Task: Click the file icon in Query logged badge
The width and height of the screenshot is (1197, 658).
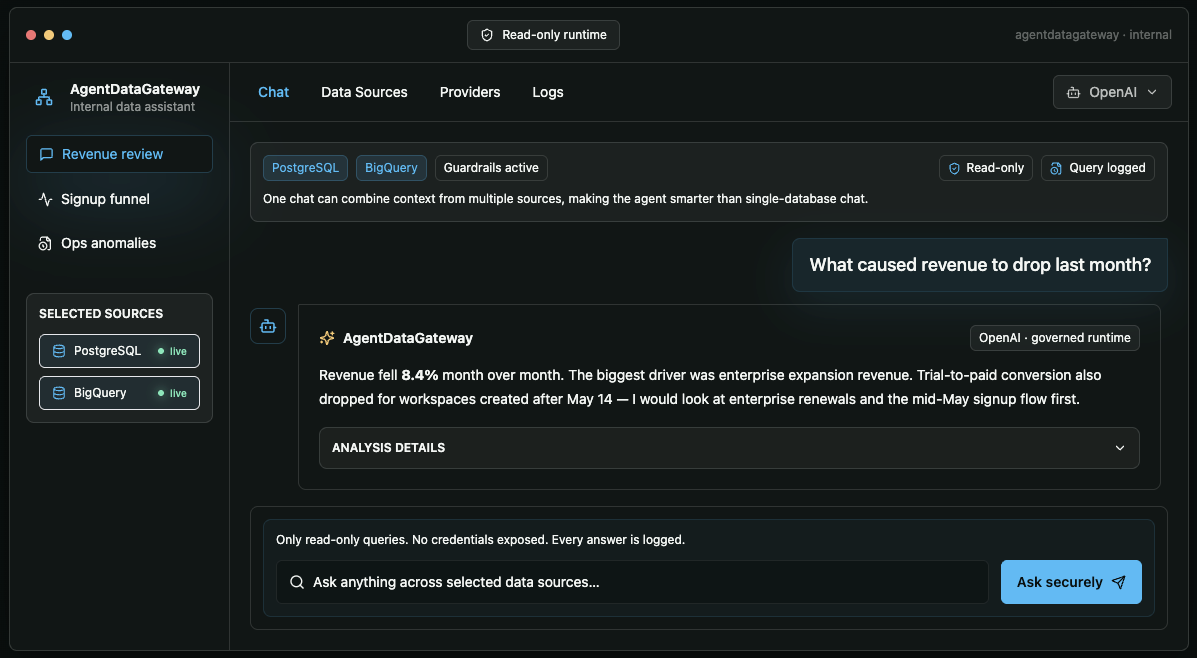Action: coord(1056,168)
